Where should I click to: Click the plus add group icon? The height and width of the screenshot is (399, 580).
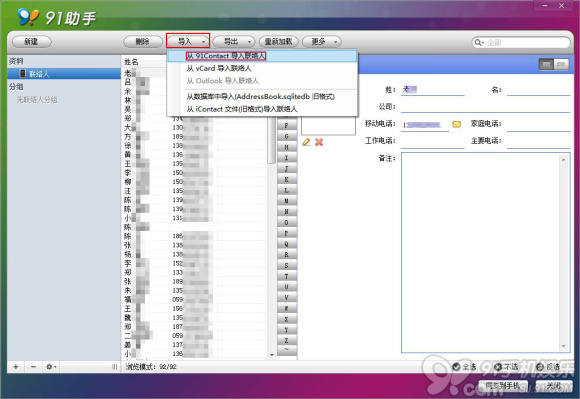(16, 366)
